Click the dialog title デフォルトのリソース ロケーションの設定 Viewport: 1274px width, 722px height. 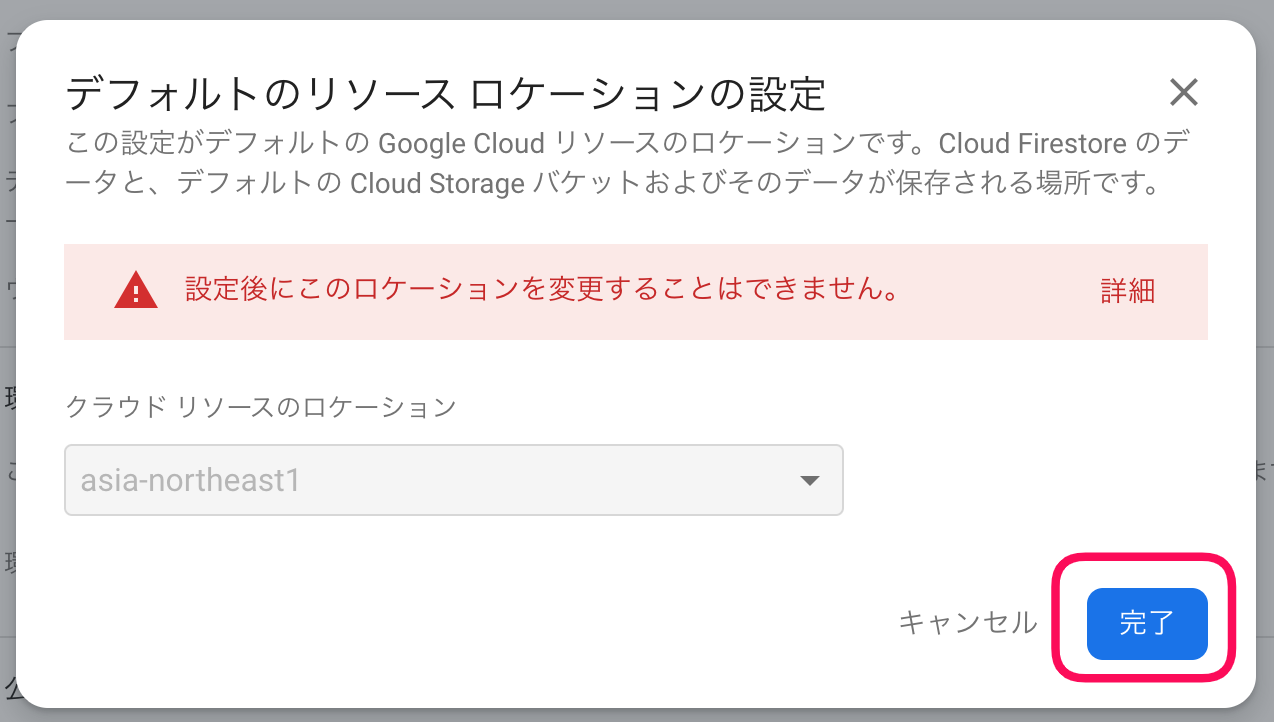pyautogui.click(x=445, y=95)
